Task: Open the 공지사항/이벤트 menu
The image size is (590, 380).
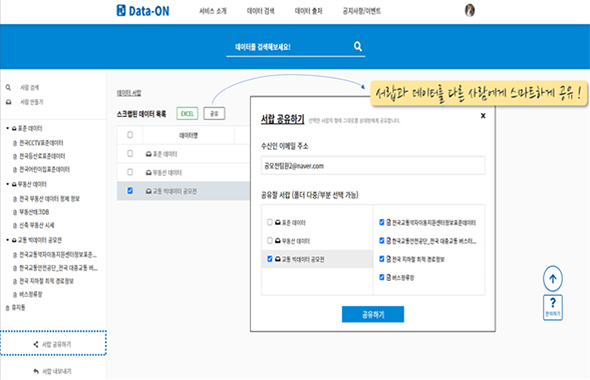Action: [362, 11]
